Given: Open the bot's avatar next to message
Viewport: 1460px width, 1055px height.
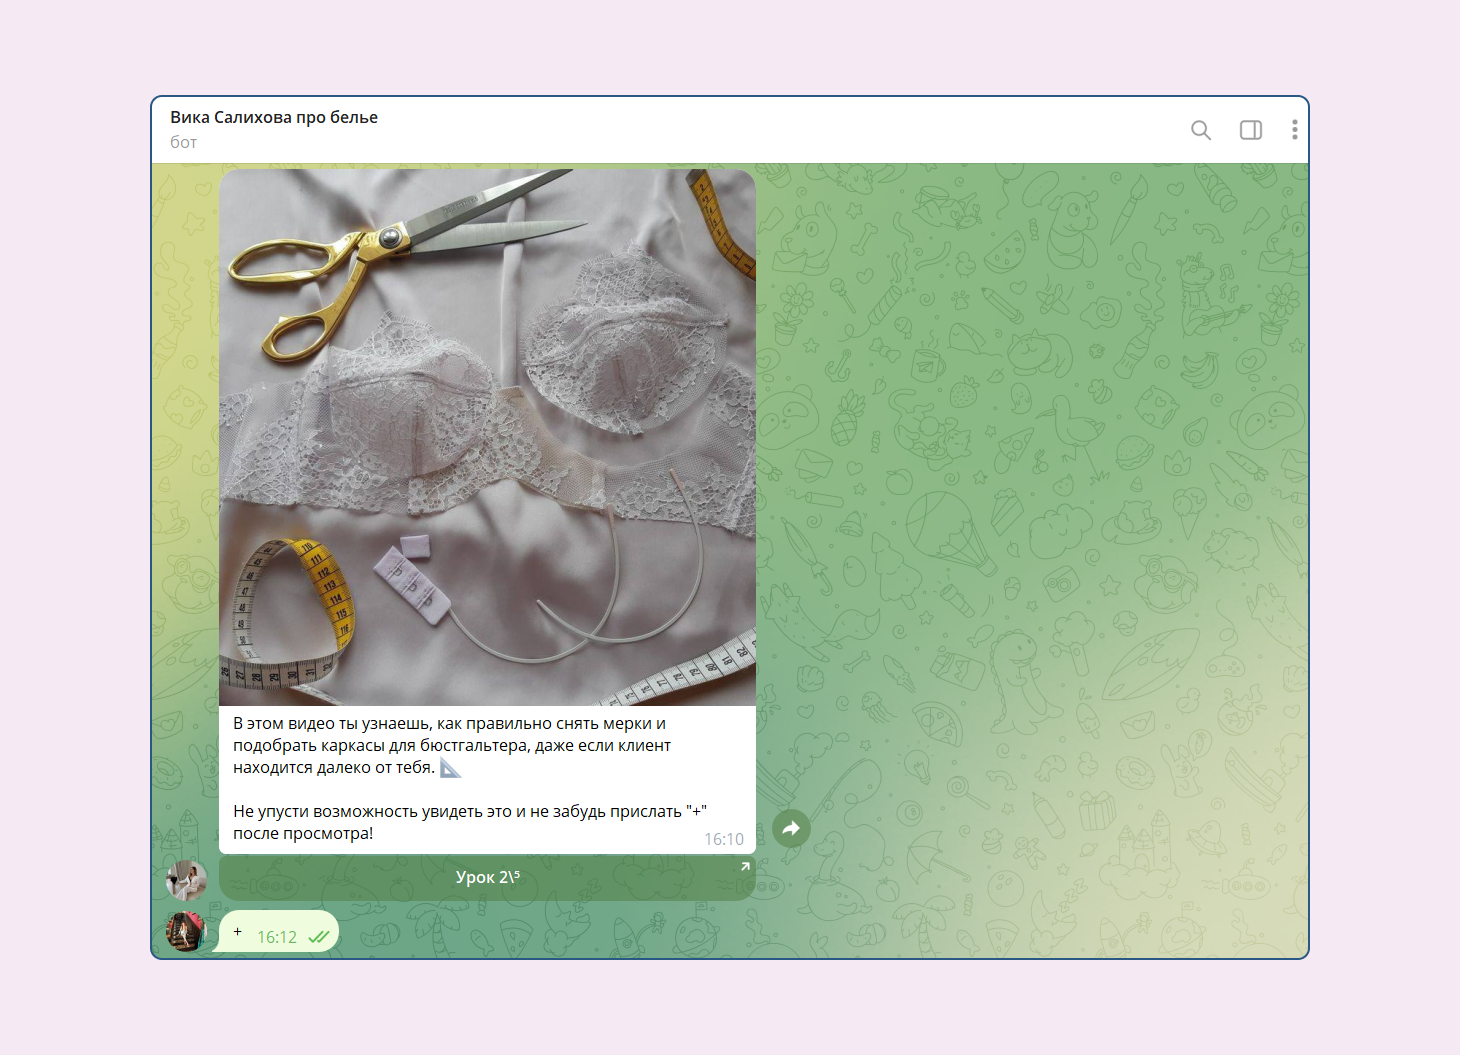Looking at the screenshot, I should (186, 880).
